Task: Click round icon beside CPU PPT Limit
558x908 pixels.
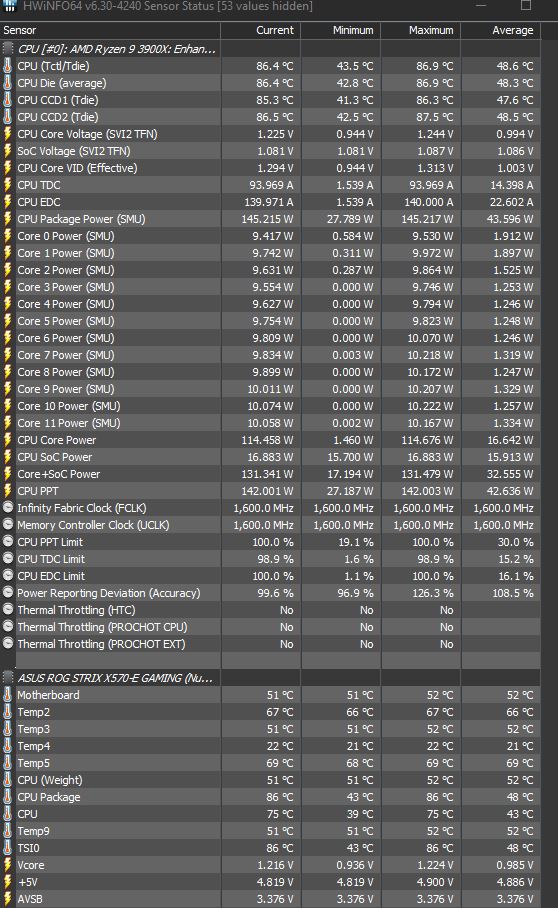Action: point(8,541)
